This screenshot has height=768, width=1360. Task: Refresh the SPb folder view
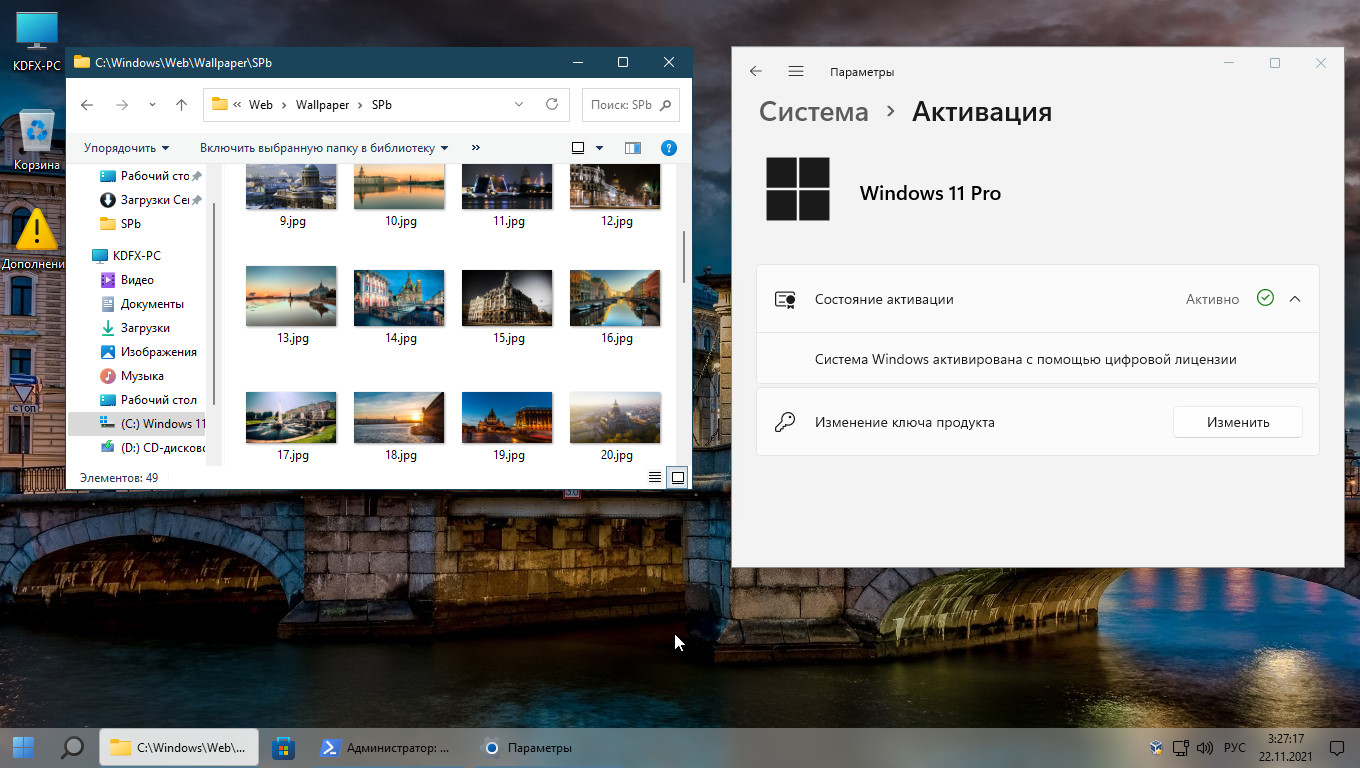pyautogui.click(x=551, y=104)
